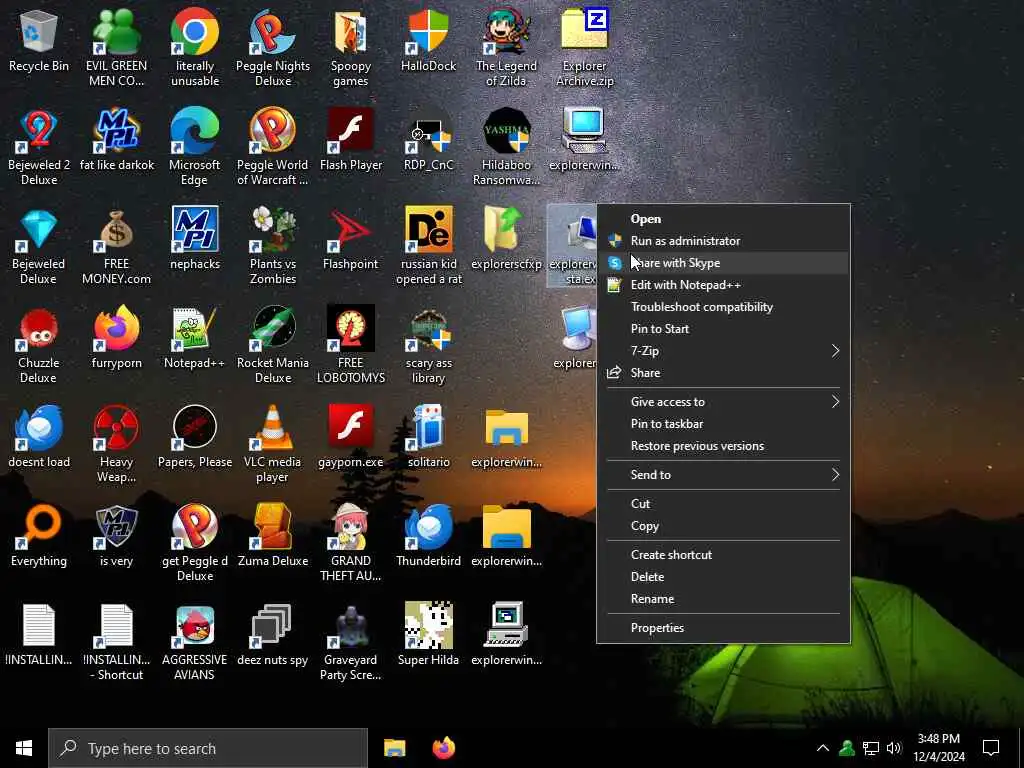Open the Action Center notifications

(x=991, y=748)
